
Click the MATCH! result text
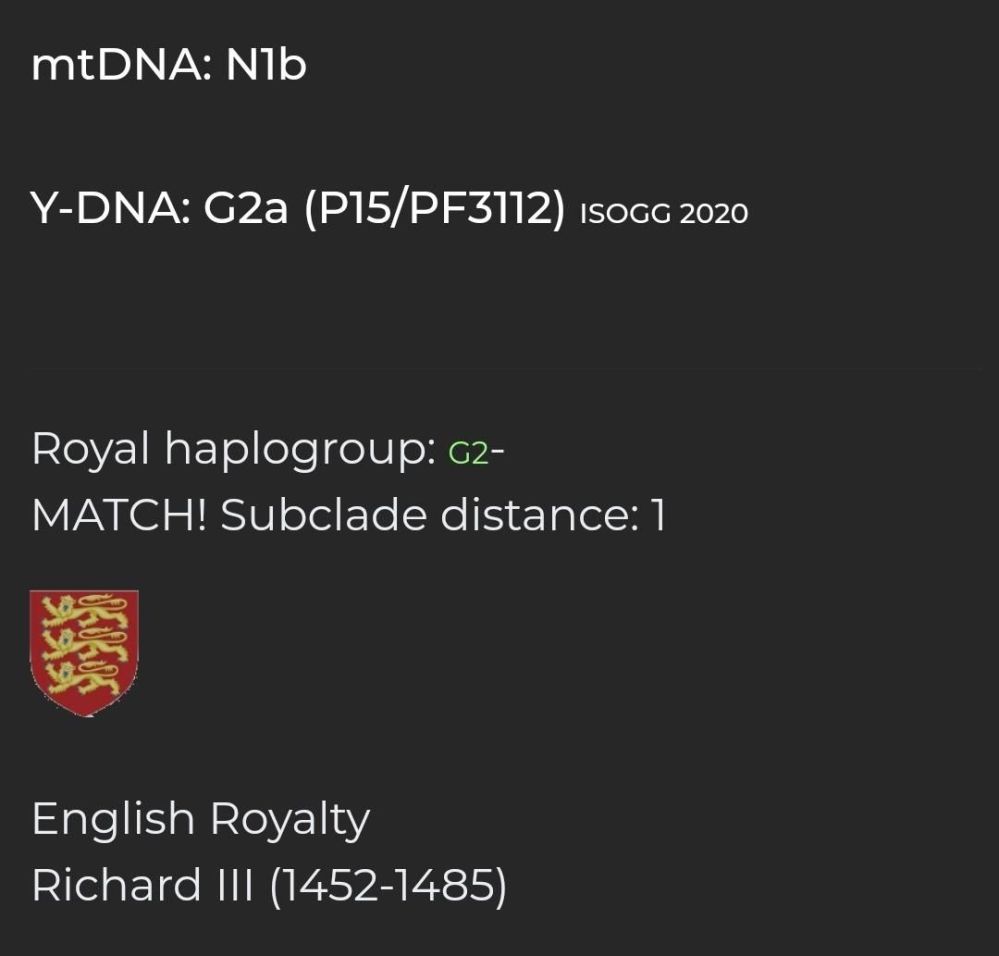coord(119,516)
